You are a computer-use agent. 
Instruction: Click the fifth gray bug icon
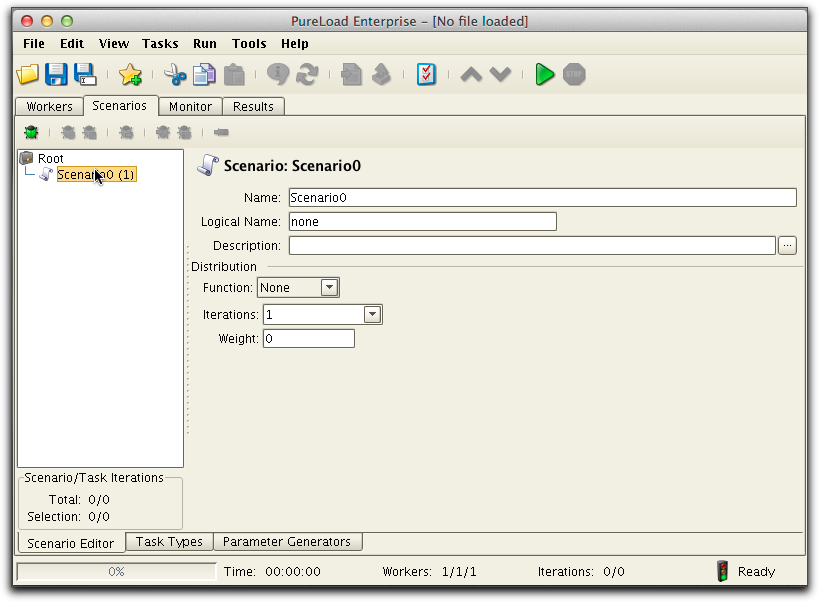click(x=184, y=132)
